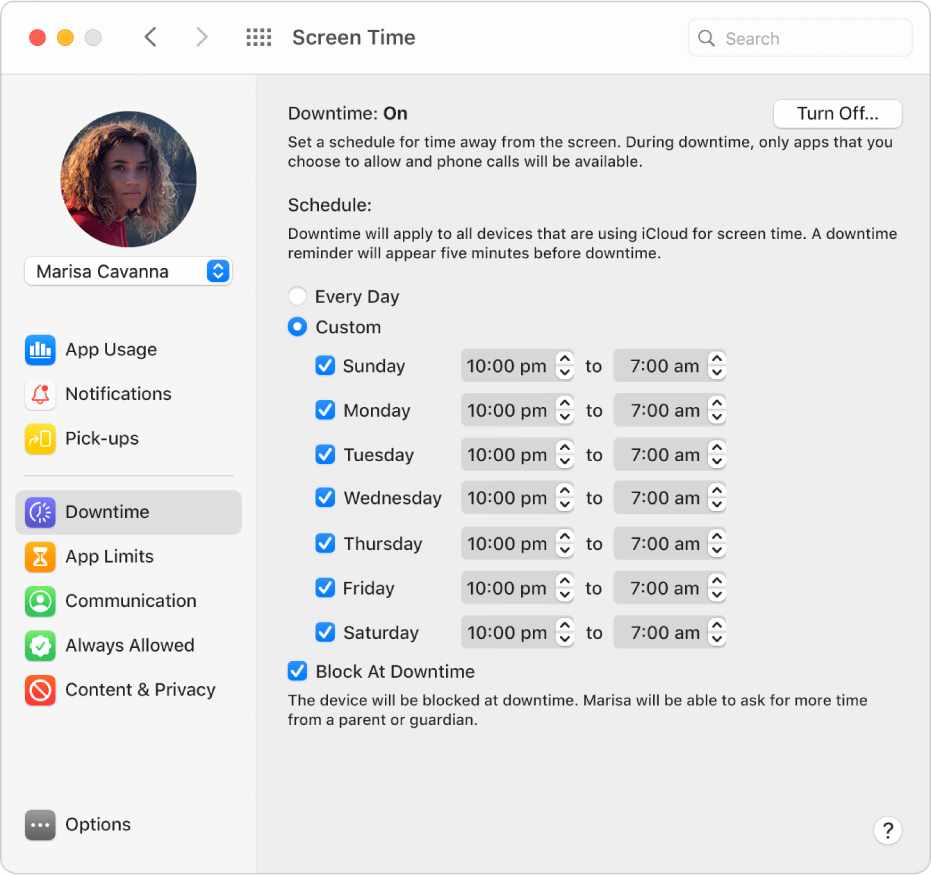Adjust Friday end time stepper arrows
The width and height of the screenshot is (931, 875).
click(x=716, y=588)
